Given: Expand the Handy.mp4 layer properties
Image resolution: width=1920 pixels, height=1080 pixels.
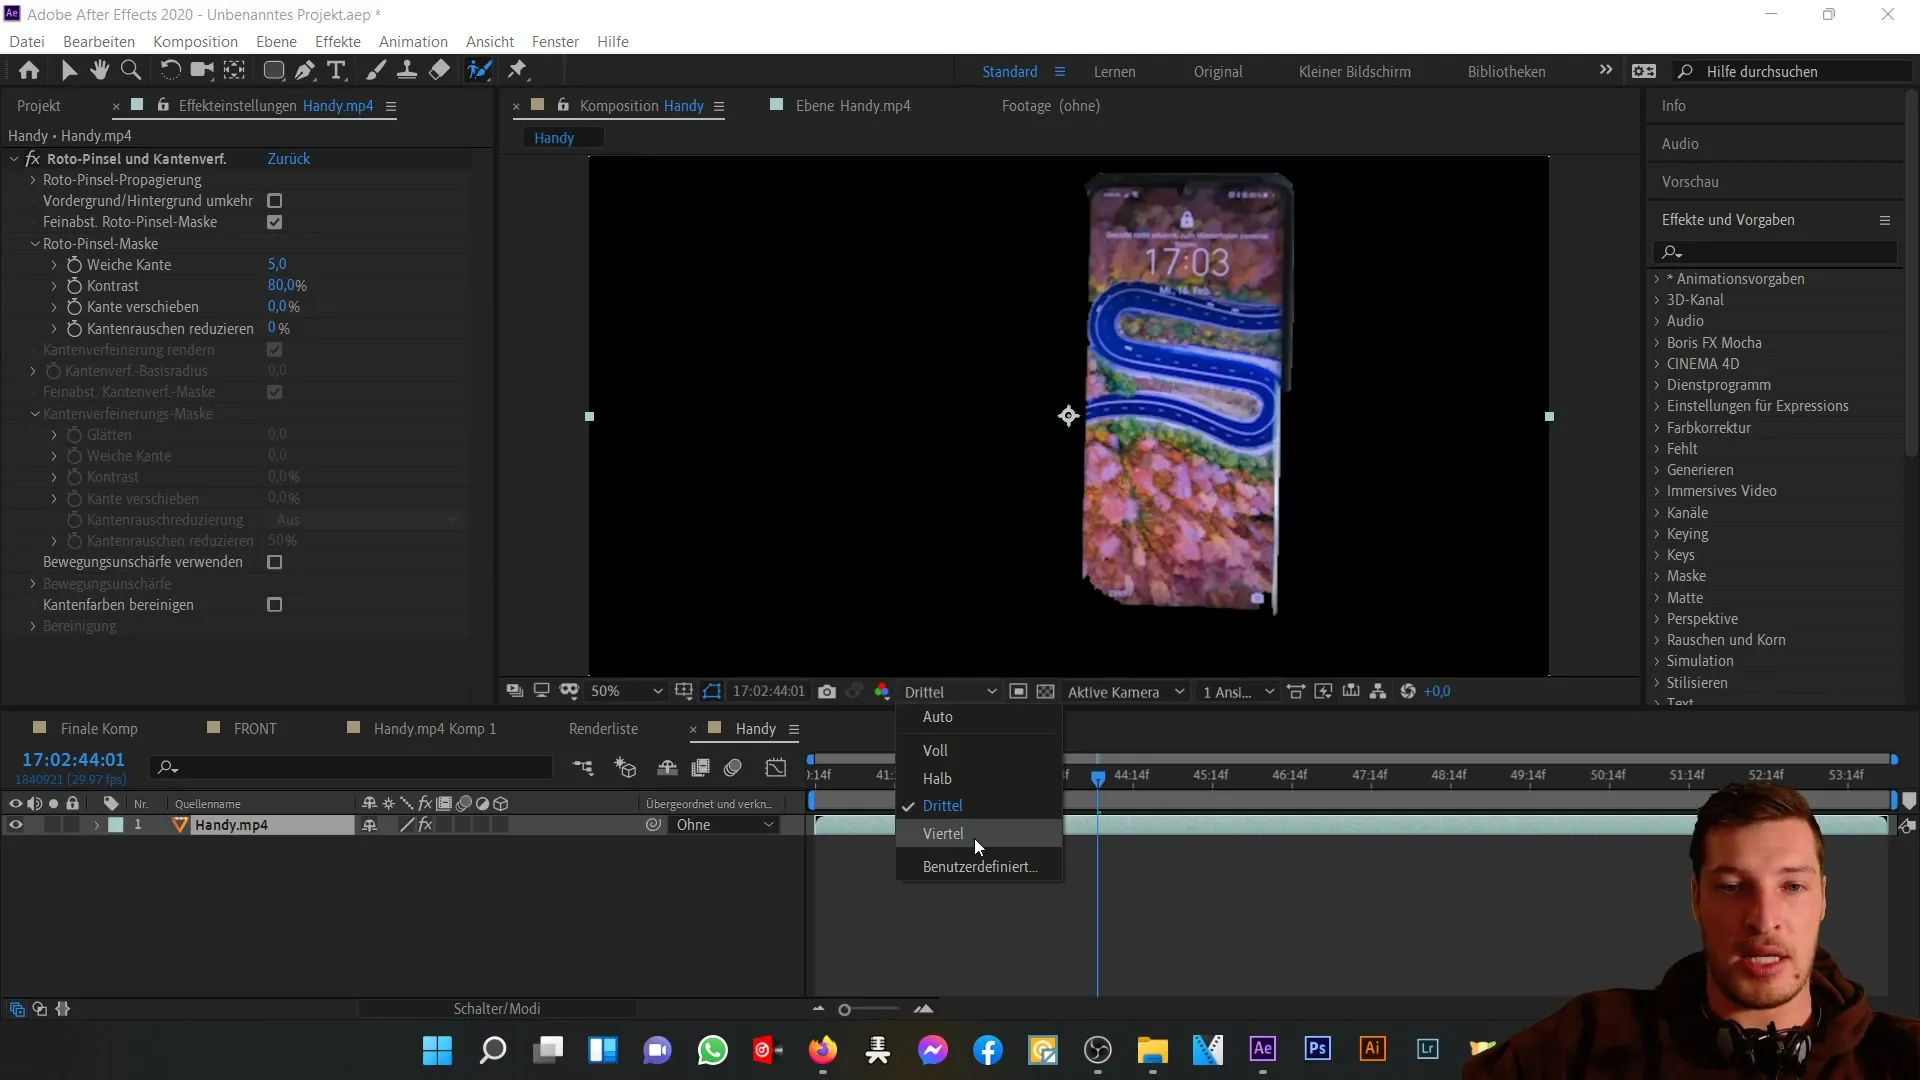Looking at the screenshot, I should [x=97, y=825].
